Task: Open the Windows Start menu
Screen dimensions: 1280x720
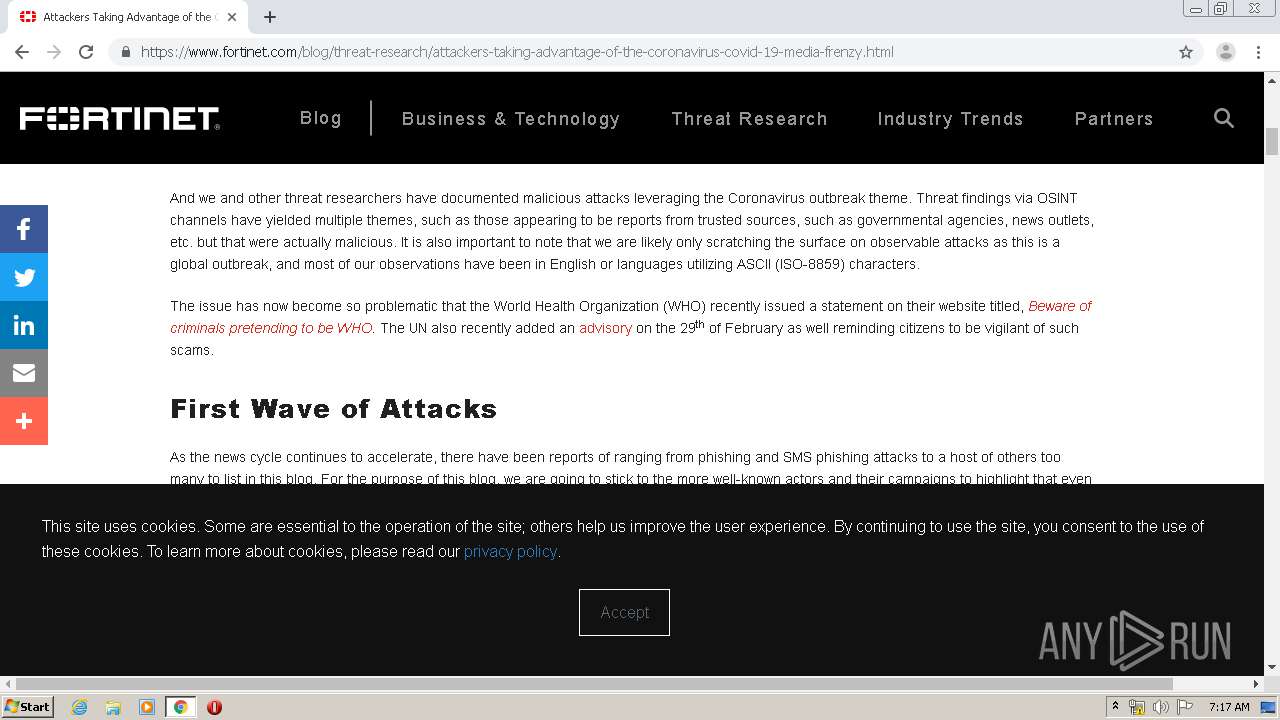Action: pos(27,706)
